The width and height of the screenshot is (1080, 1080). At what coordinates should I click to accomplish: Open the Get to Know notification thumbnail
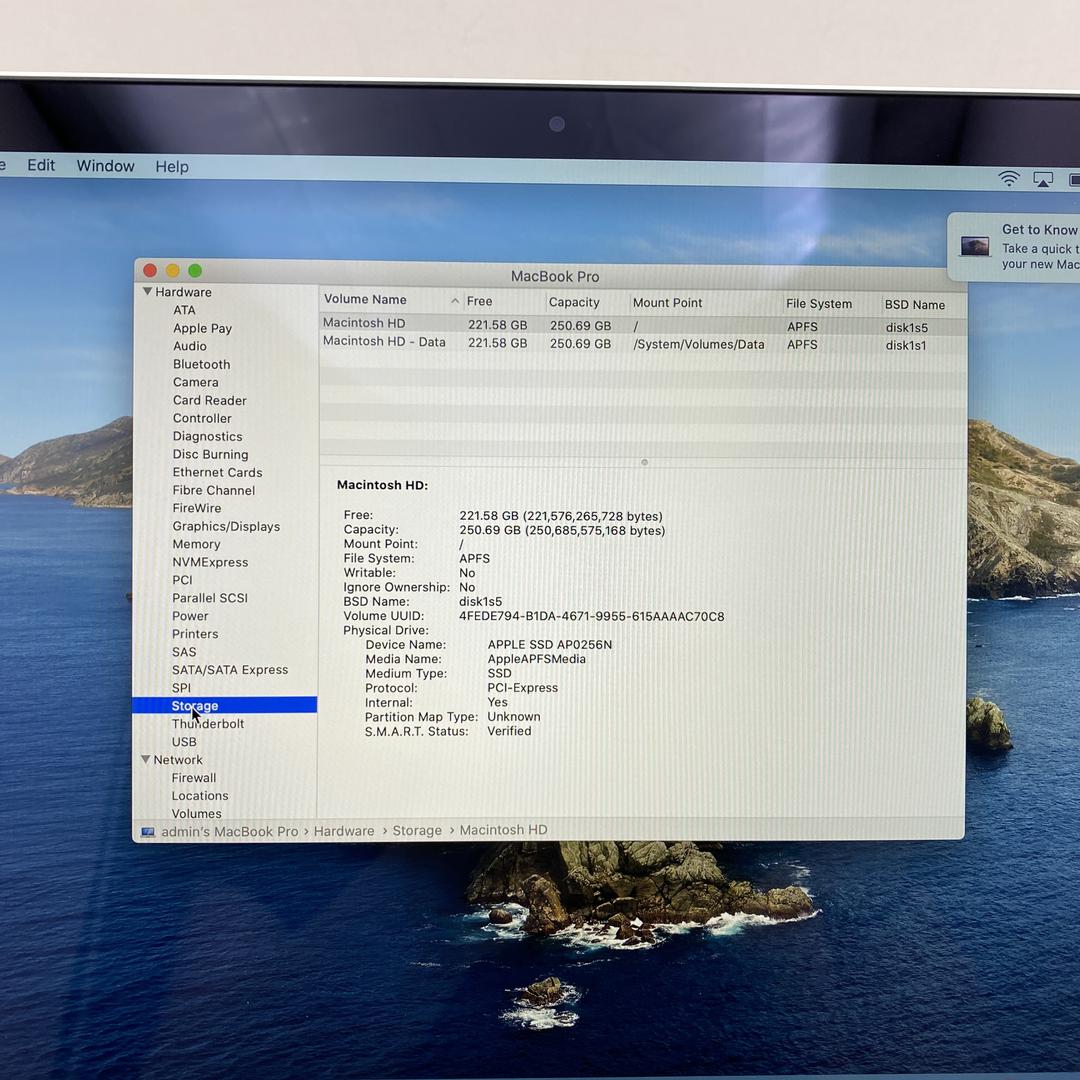click(x=975, y=246)
